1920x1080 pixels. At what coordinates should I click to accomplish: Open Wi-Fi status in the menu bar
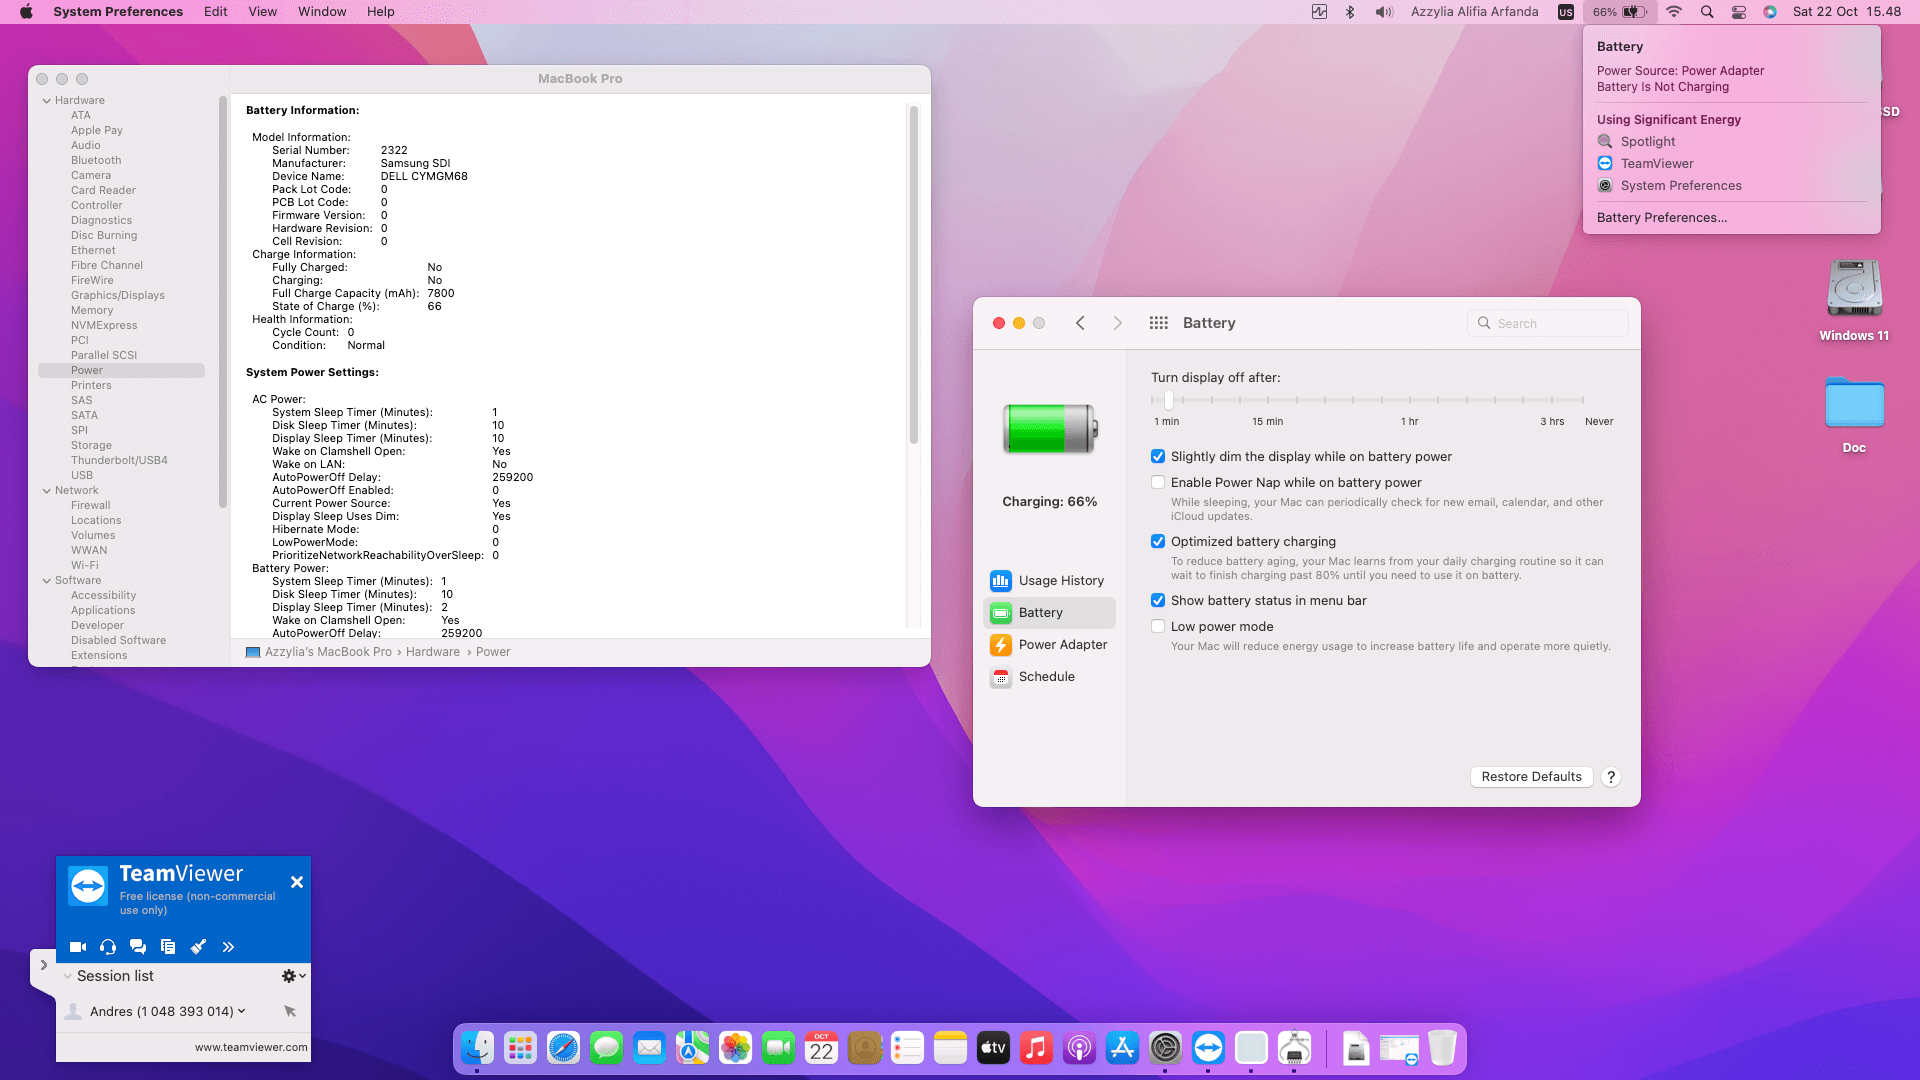coord(1674,12)
